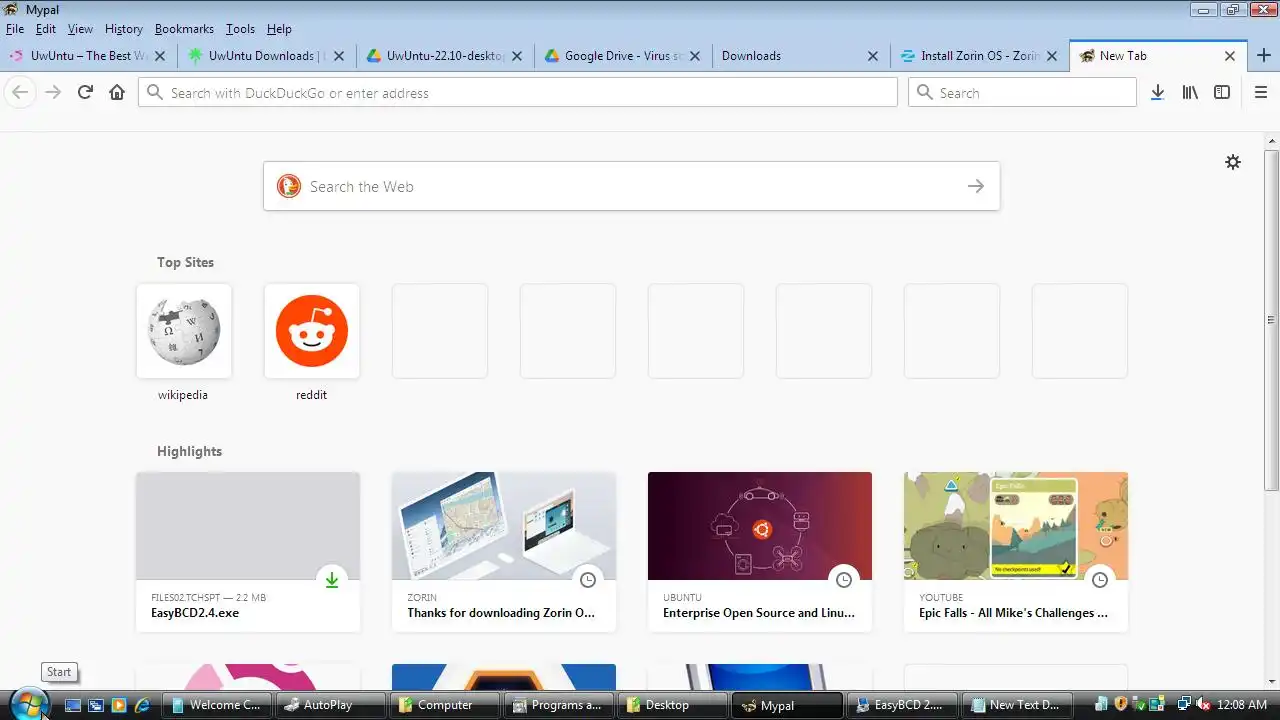Open the File menu
The height and width of the screenshot is (720, 1280).
point(14,29)
